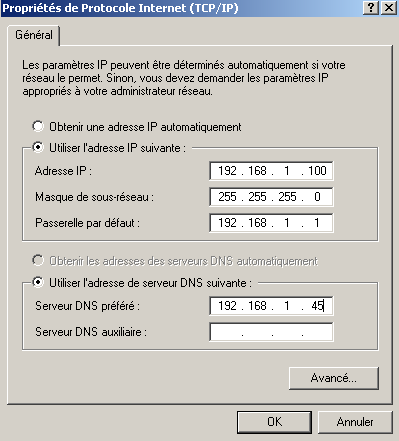
Task: Click the last octet 45 of preferred DNS
Action: 317,306
